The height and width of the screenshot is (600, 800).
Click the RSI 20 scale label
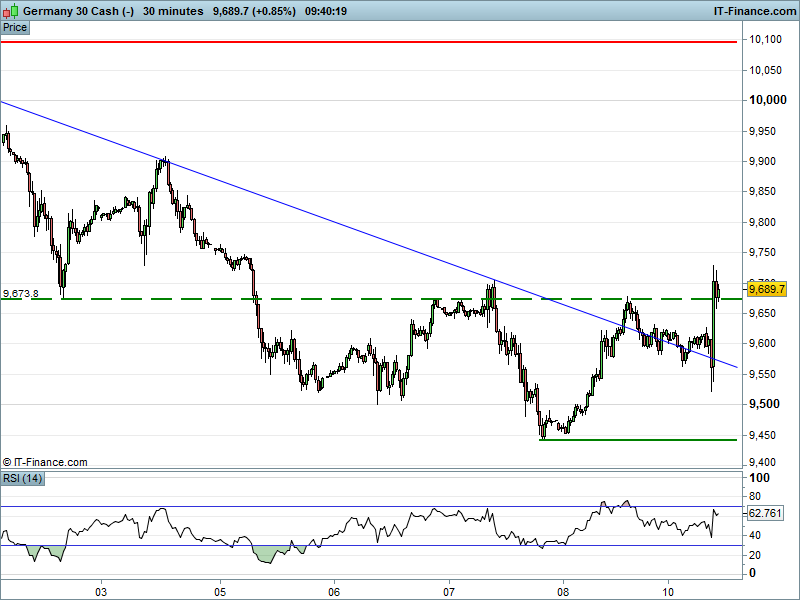click(x=755, y=555)
